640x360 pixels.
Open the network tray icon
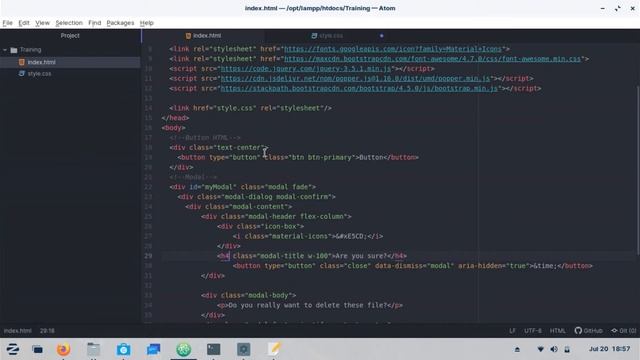(x=540, y=349)
